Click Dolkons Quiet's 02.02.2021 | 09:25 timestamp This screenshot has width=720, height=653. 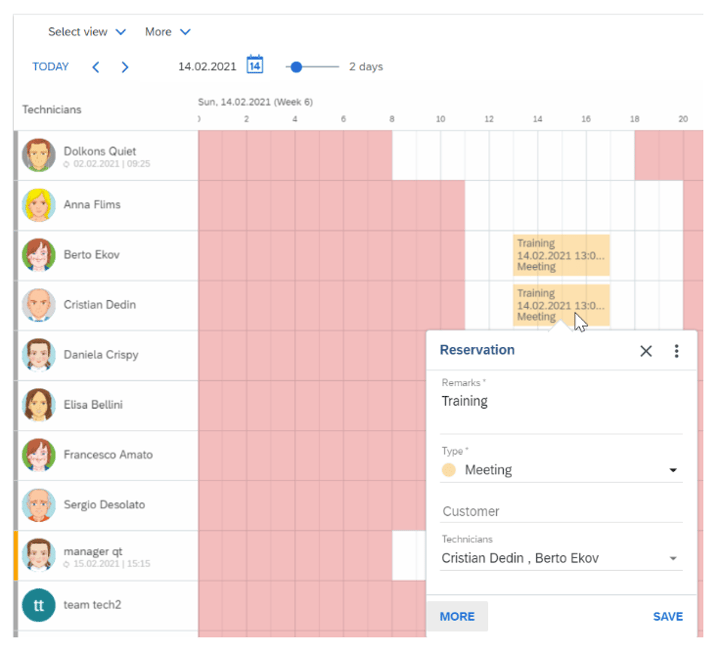(112, 164)
